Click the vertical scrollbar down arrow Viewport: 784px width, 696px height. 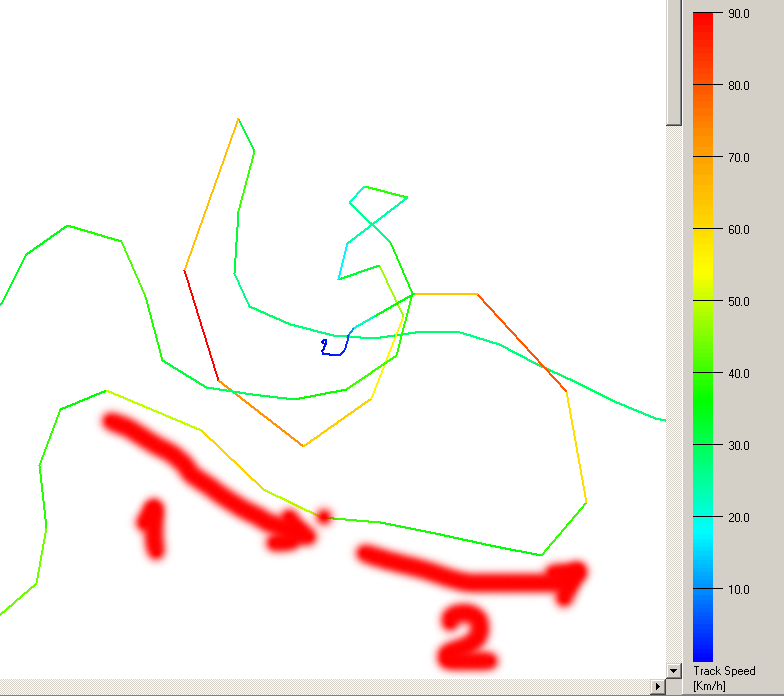click(674, 669)
